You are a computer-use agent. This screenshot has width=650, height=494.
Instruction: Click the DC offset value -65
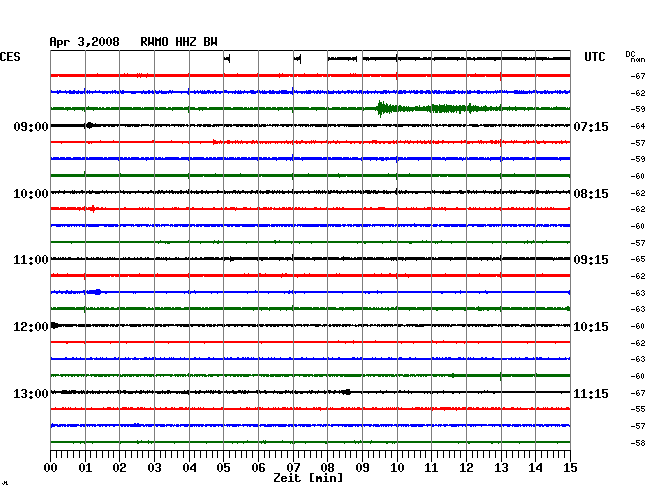638,259
